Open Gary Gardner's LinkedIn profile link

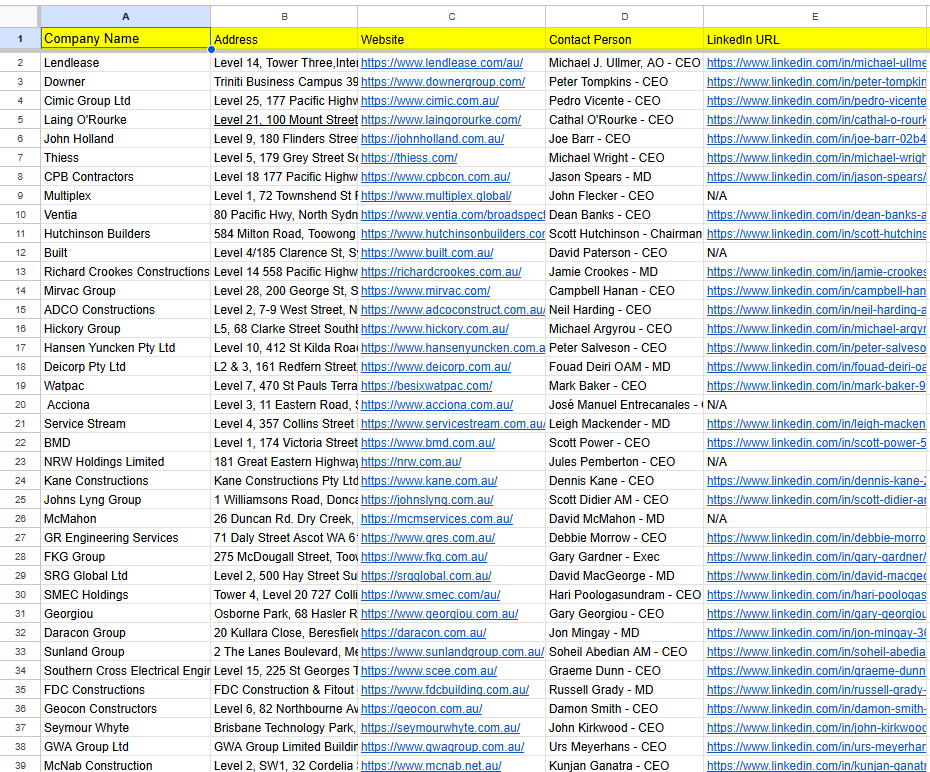click(x=816, y=557)
